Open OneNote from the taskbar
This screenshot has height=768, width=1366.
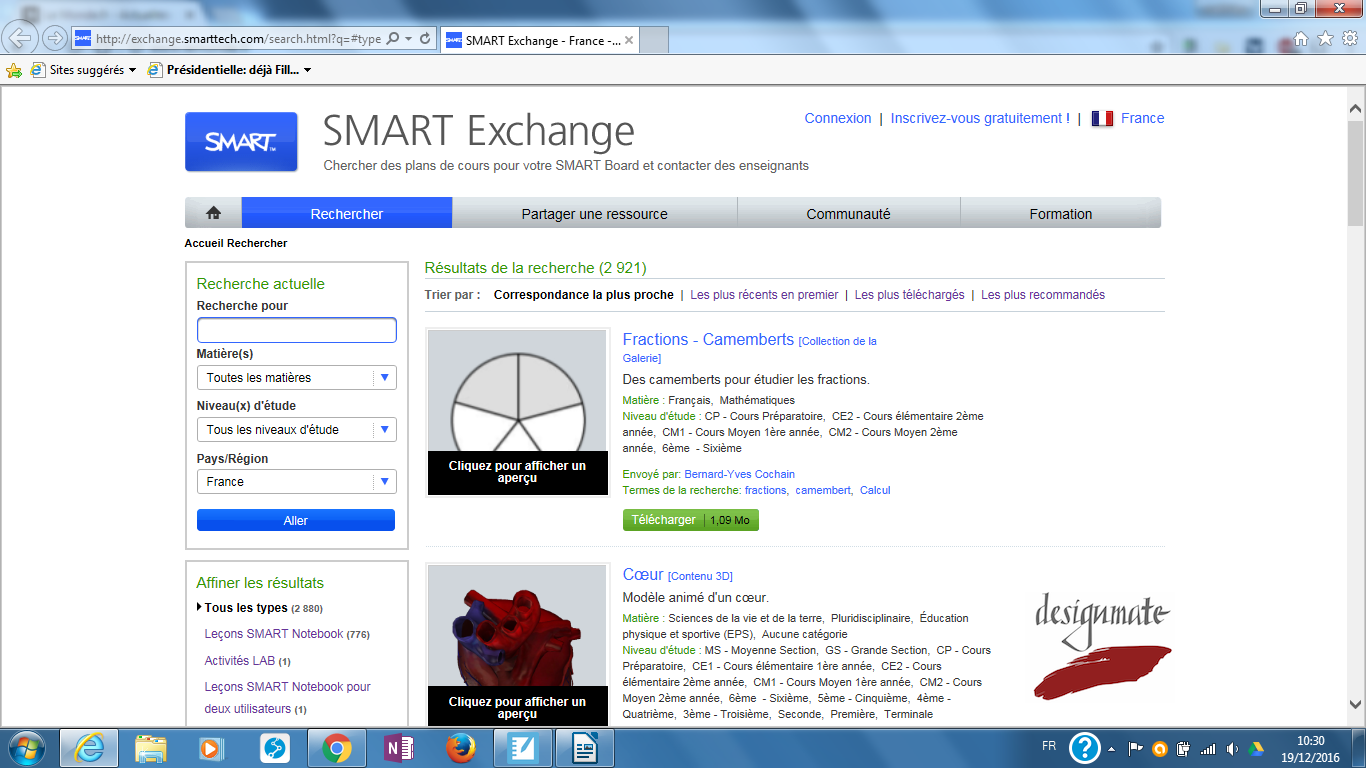398,747
